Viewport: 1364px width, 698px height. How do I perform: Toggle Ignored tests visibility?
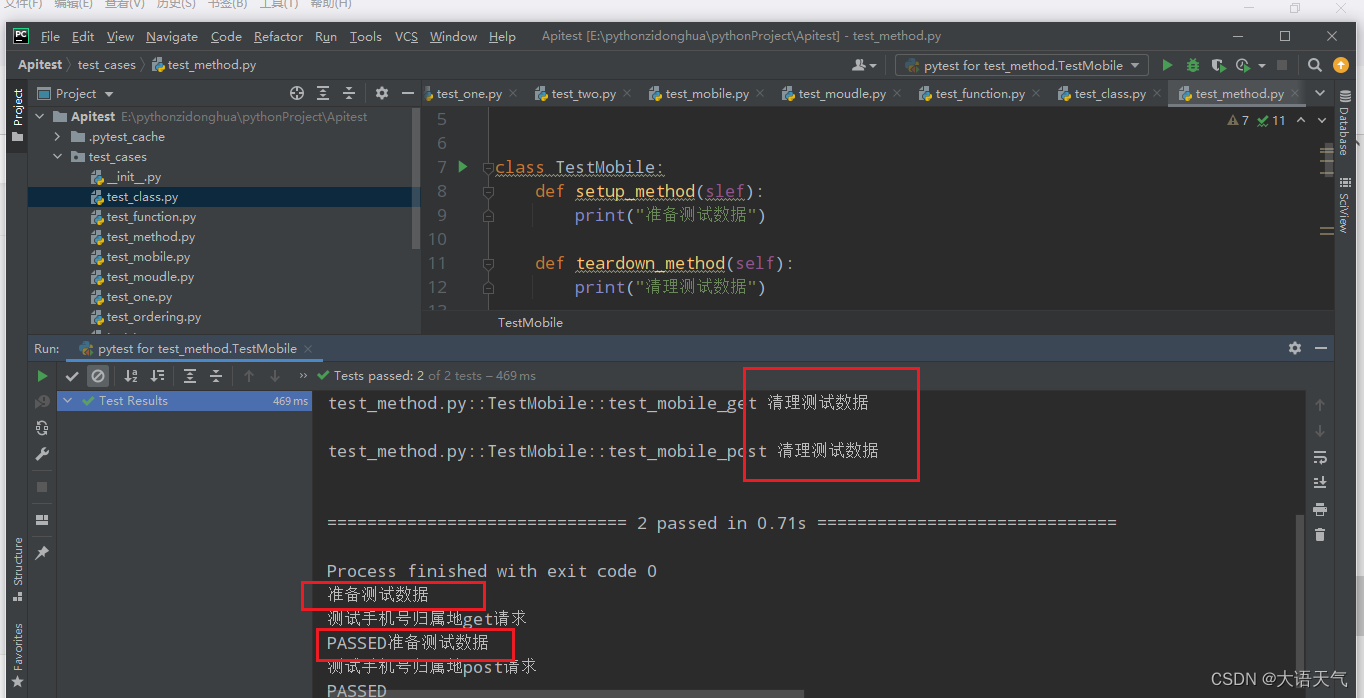(98, 376)
